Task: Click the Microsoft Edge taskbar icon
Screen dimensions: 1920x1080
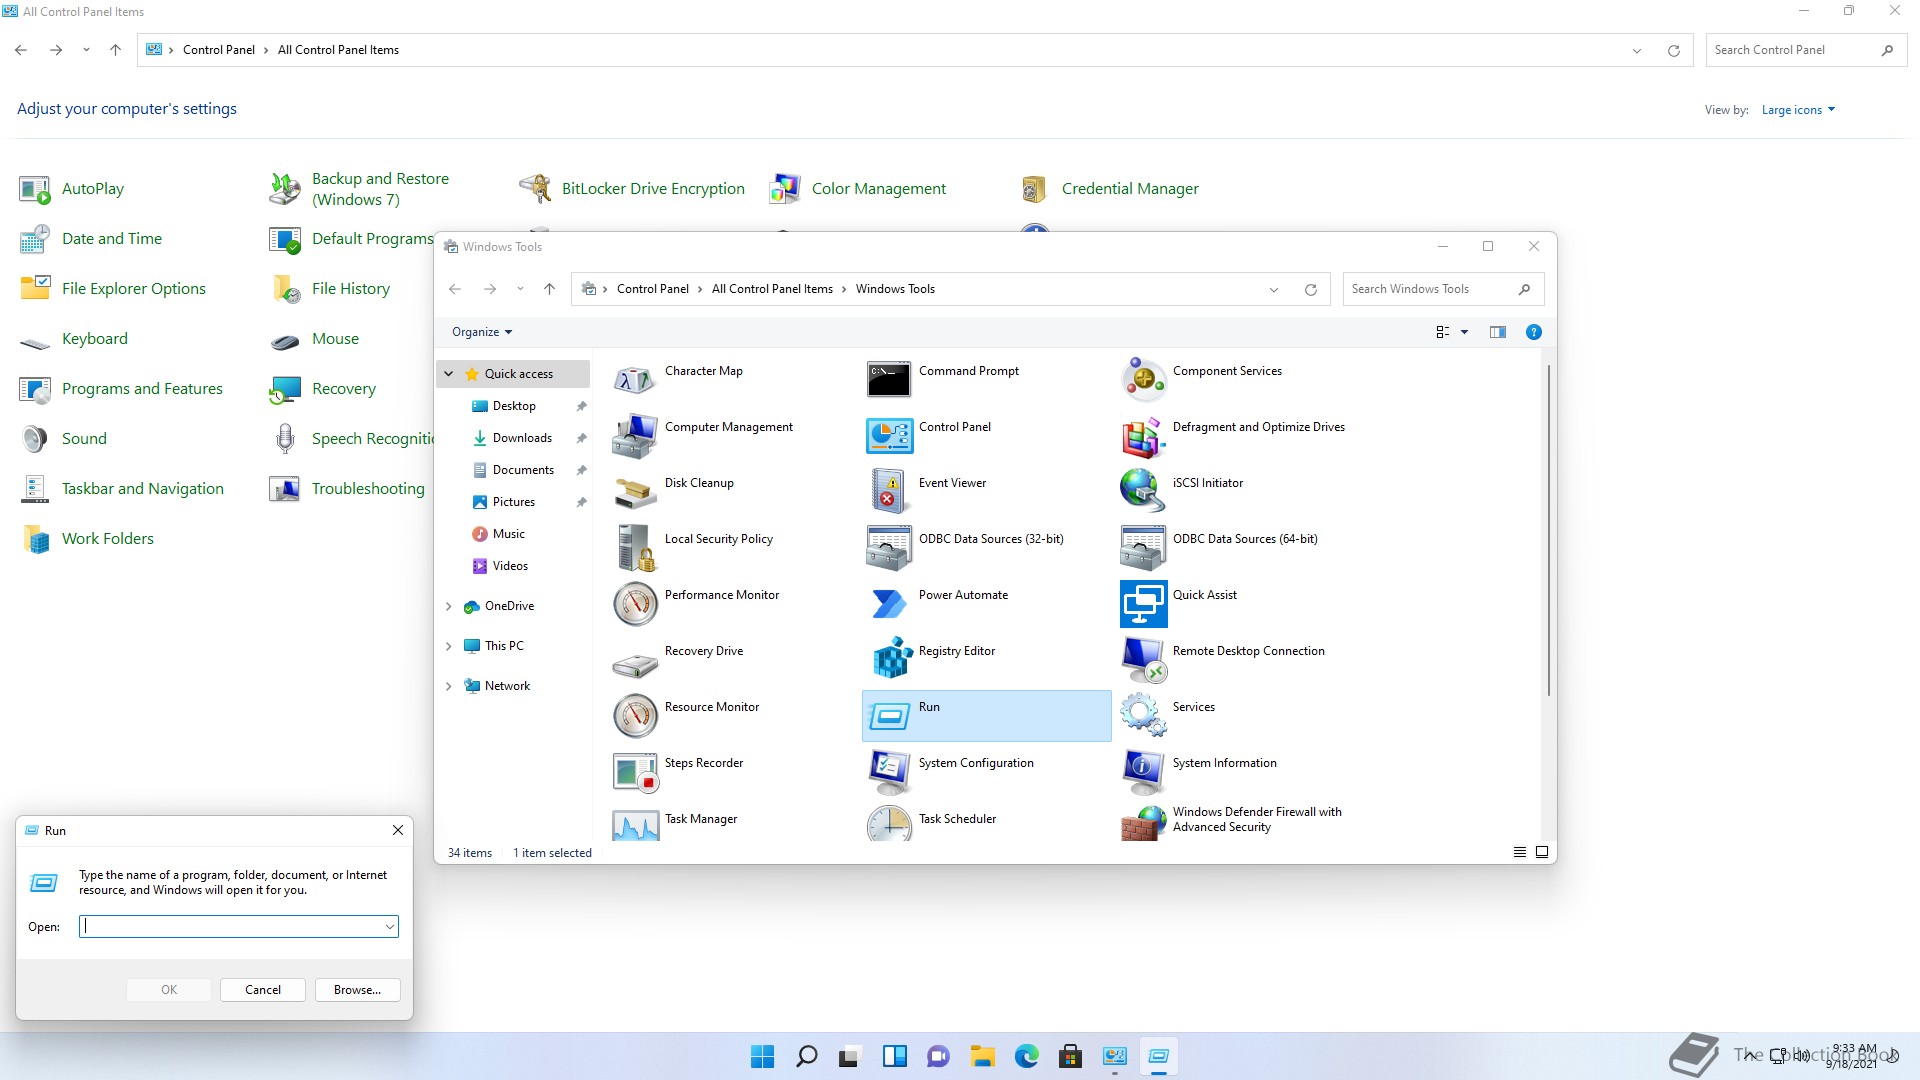Action: (x=1026, y=1057)
